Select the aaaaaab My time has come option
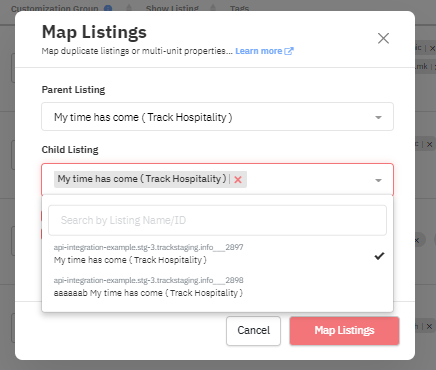Screen dimensions: 436x370 (217, 287)
